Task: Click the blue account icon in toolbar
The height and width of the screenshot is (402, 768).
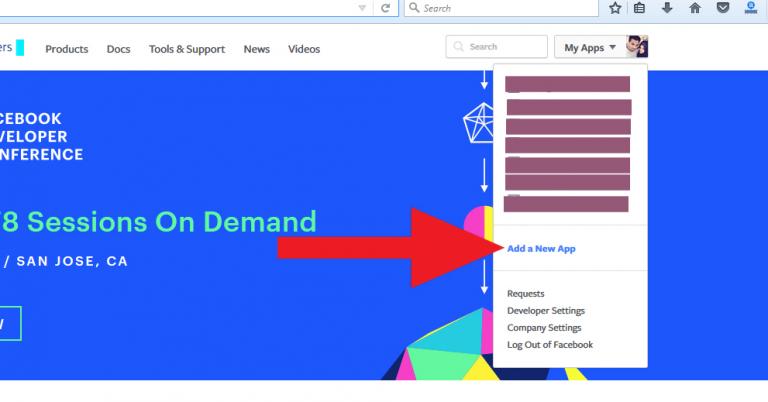Action: coord(750,8)
